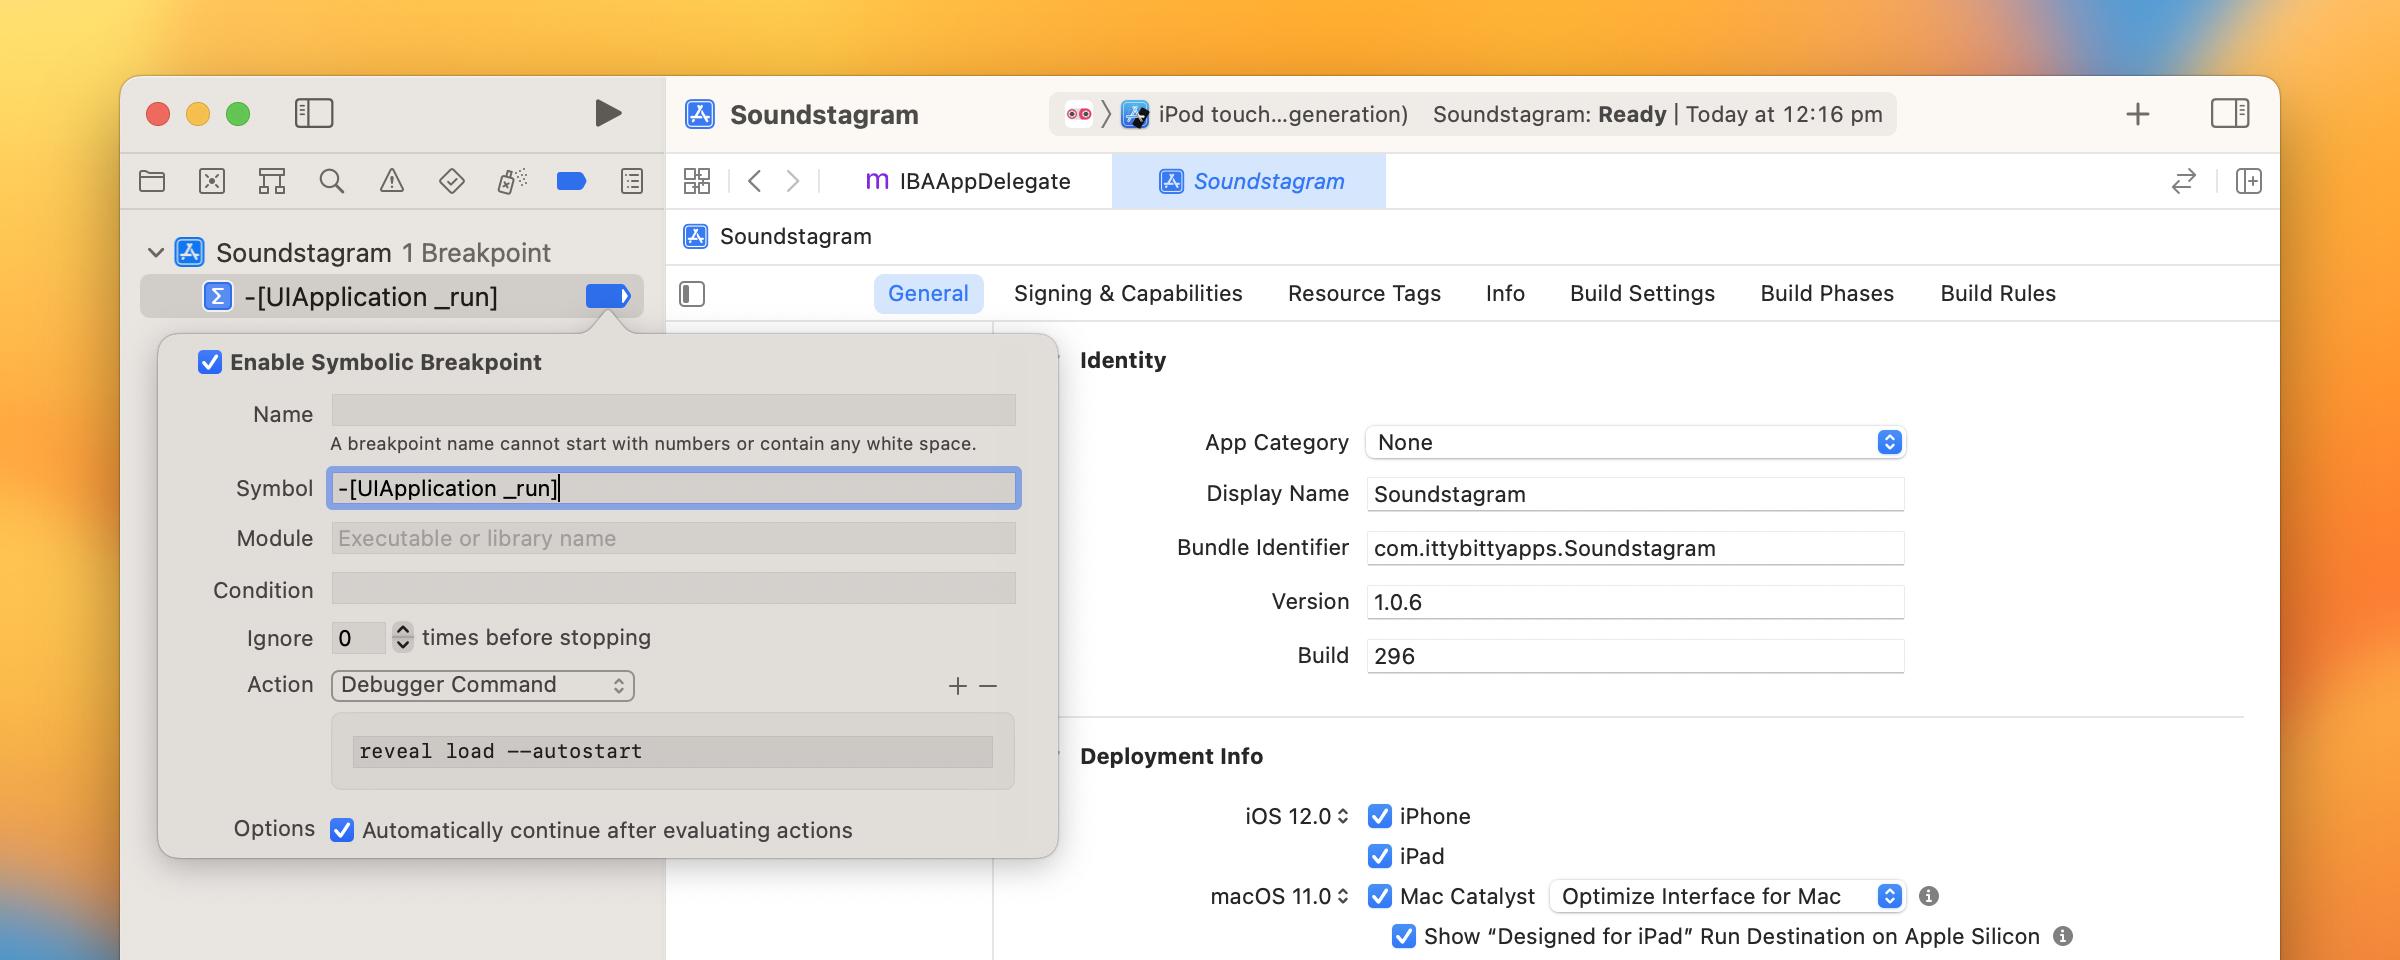Image resolution: width=2400 pixels, height=960 pixels.
Task: Click info icon beside Designed for iPad option
Action: point(2063,936)
